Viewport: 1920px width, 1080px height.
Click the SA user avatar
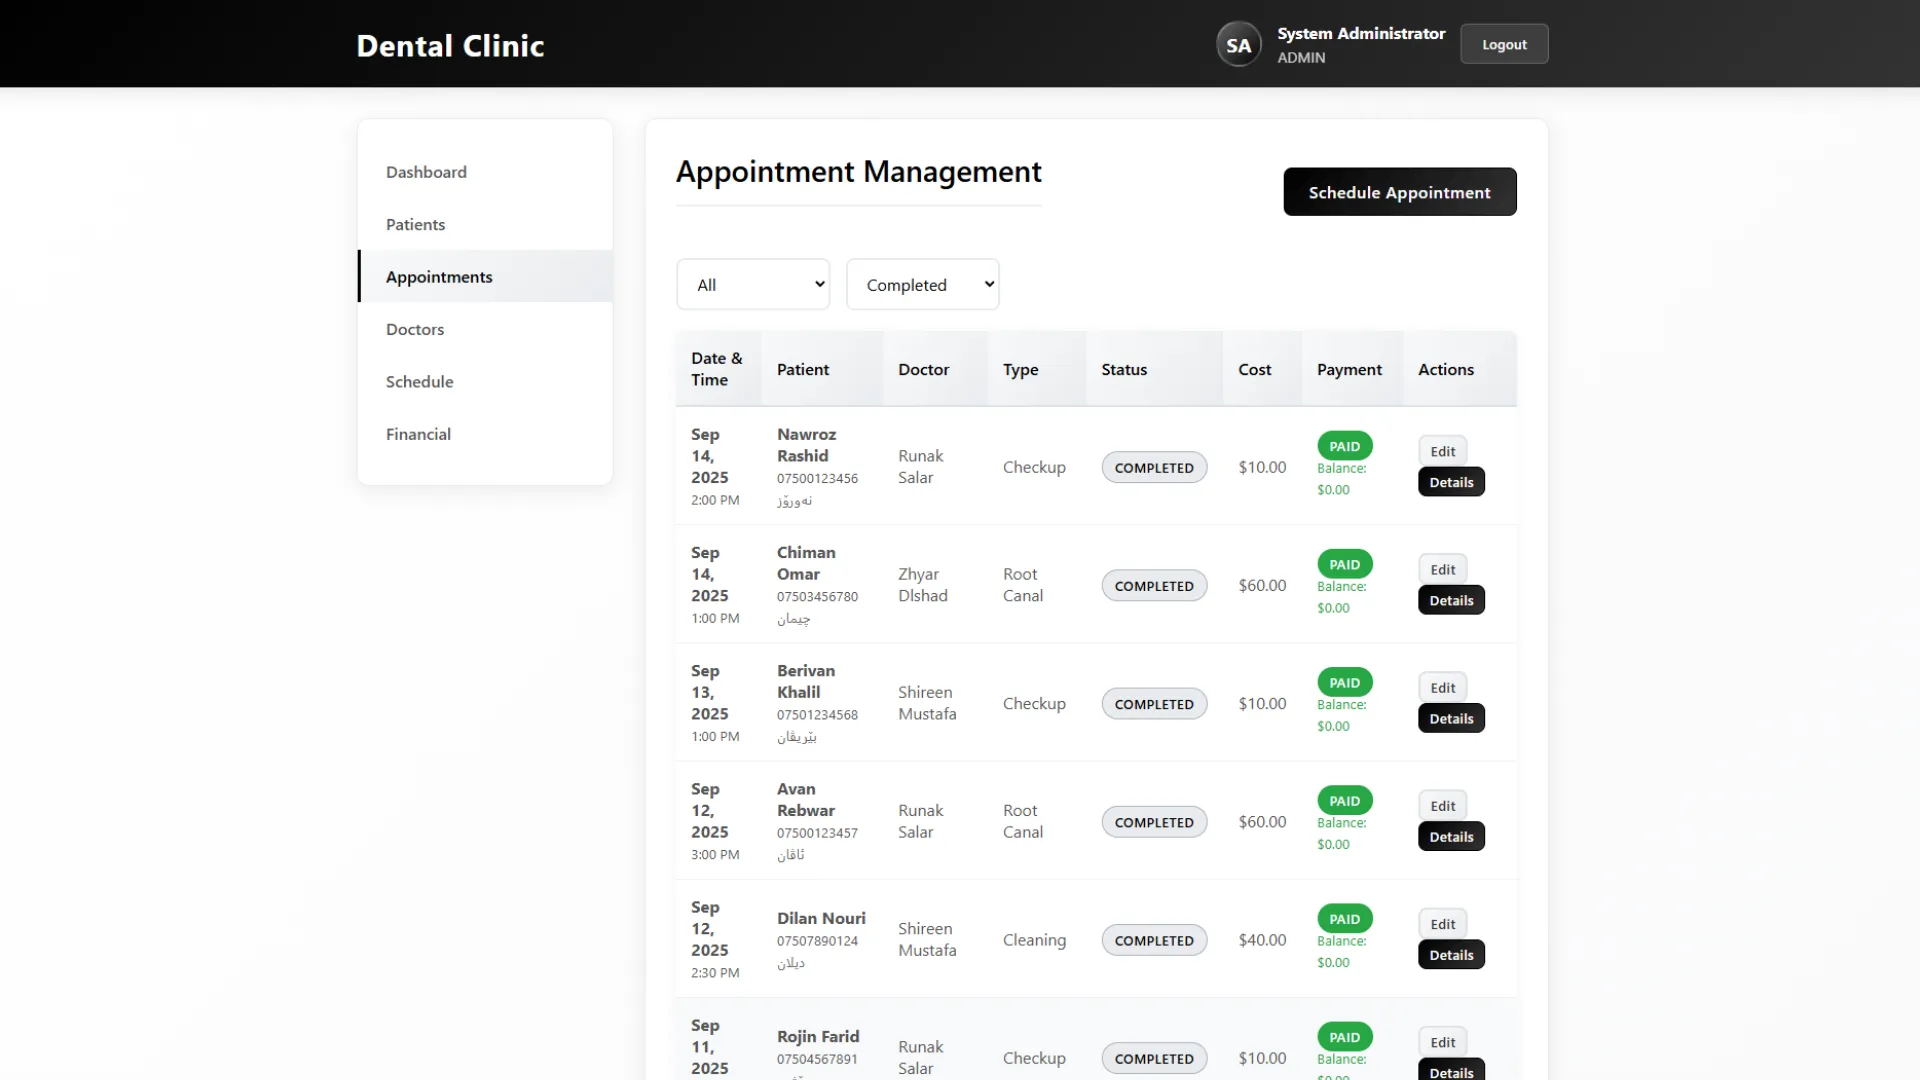[x=1238, y=45]
